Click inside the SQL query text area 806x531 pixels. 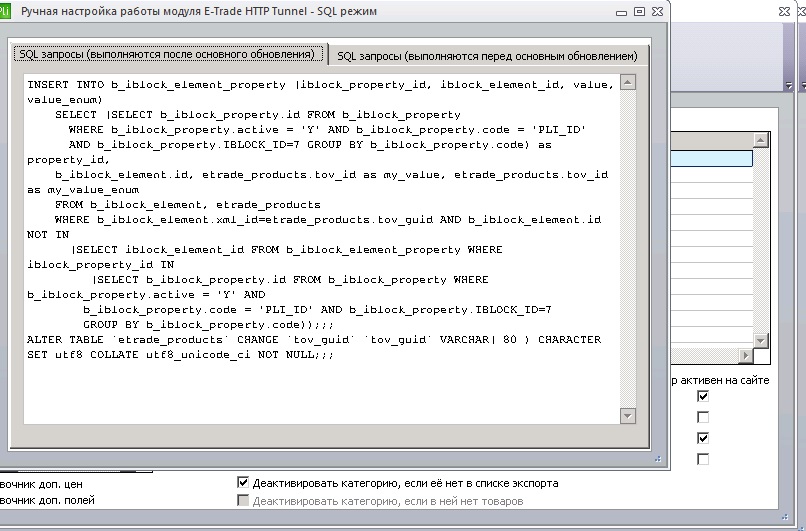321,249
